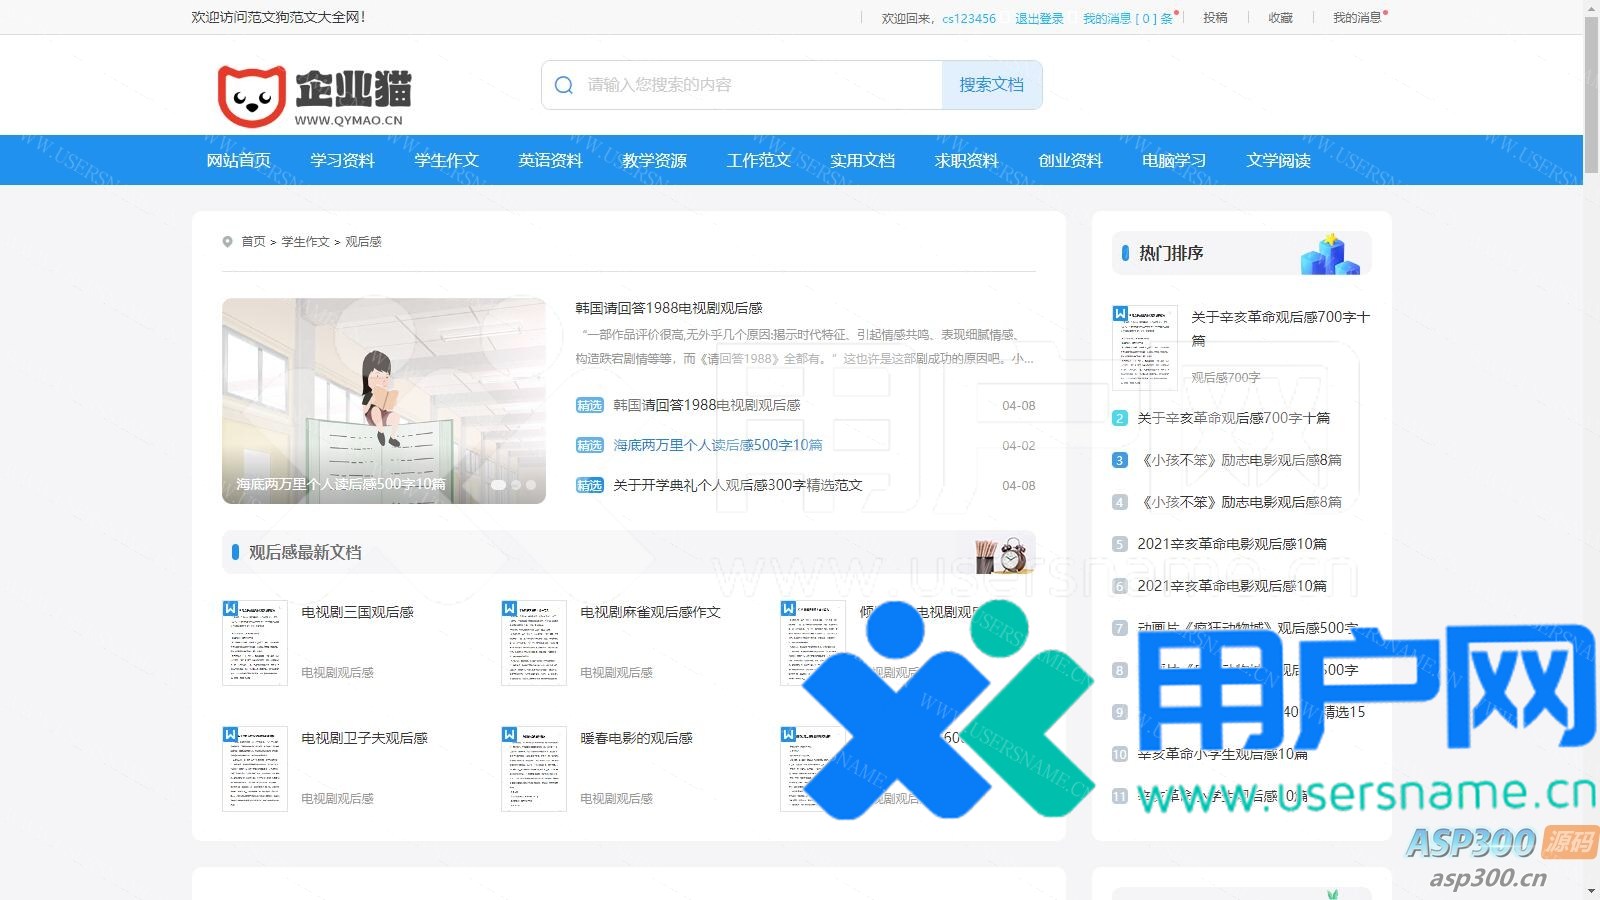This screenshot has height=900, width=1600.
Task: Open document thumbnail for 电视剧麻雀观后感作文
Action: (534, 643)
